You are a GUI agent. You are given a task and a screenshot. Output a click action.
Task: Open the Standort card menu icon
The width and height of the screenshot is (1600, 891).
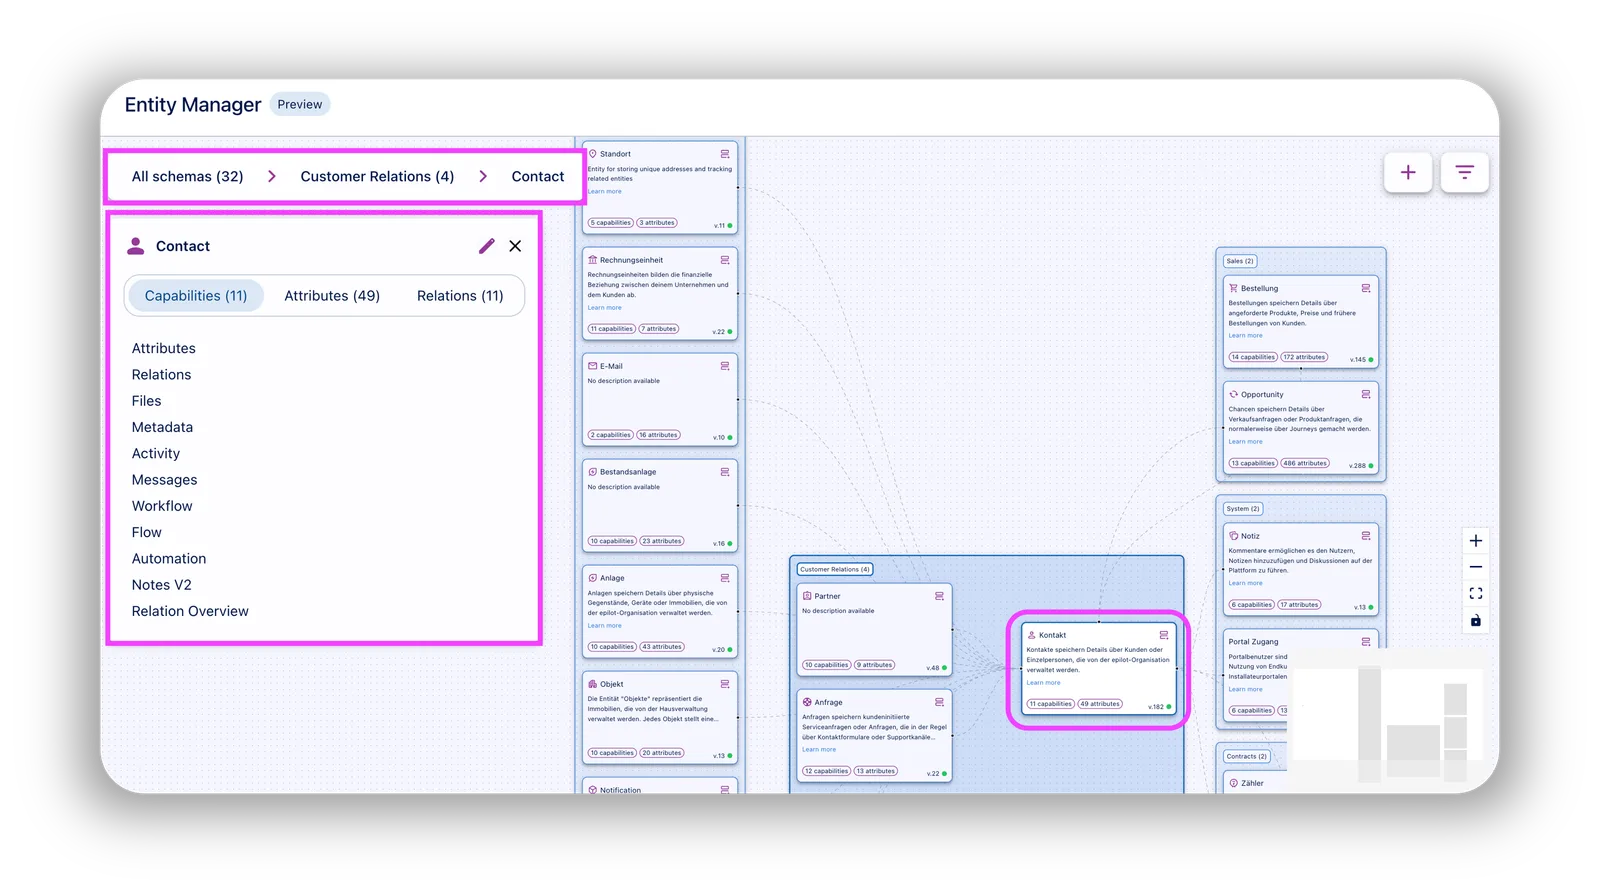click(x=725, y=154)
